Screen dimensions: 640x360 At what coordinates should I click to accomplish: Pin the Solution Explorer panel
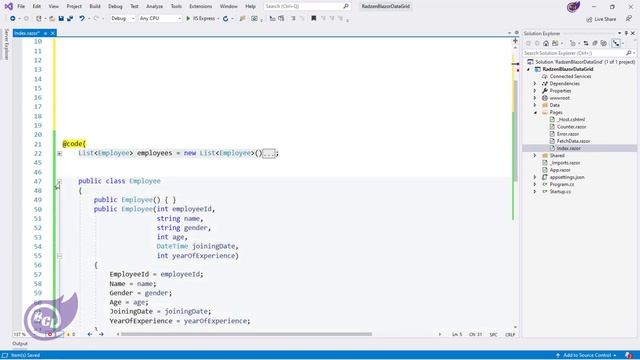tap(627, 33)
